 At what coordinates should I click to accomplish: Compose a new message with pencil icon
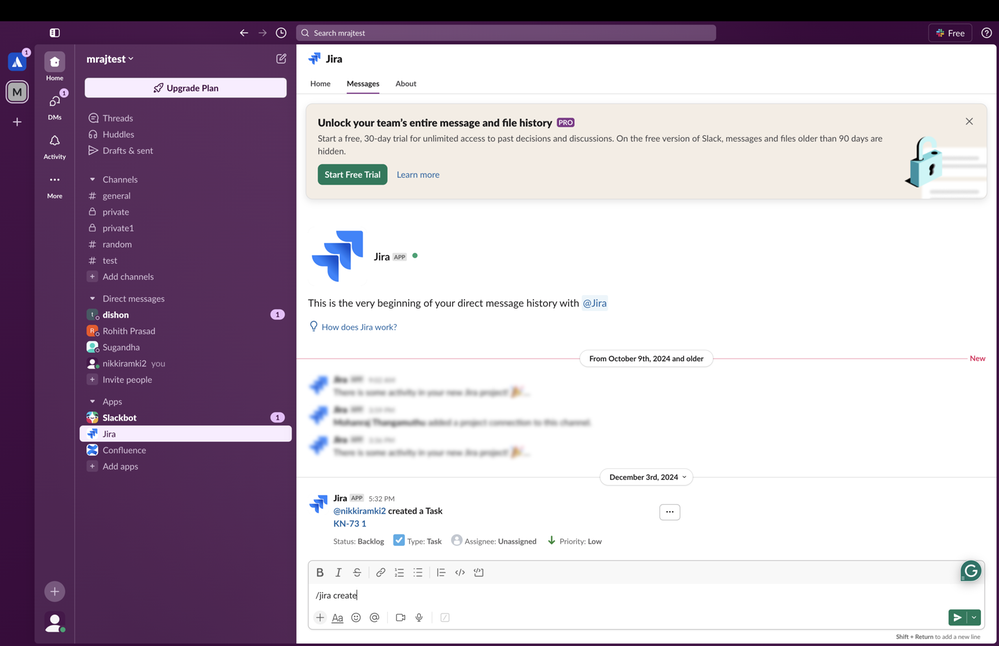(x=281, y=59)
